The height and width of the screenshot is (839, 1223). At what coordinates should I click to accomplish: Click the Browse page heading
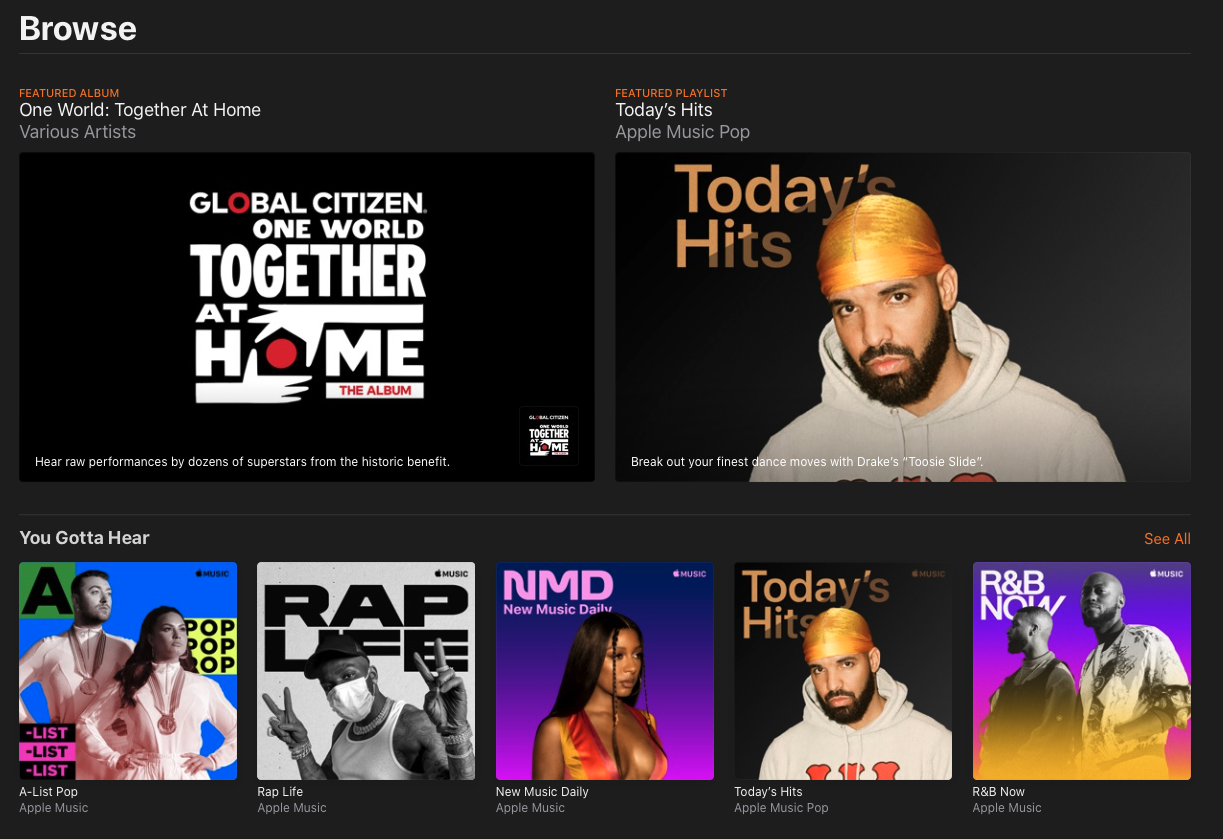pos(78,29)
